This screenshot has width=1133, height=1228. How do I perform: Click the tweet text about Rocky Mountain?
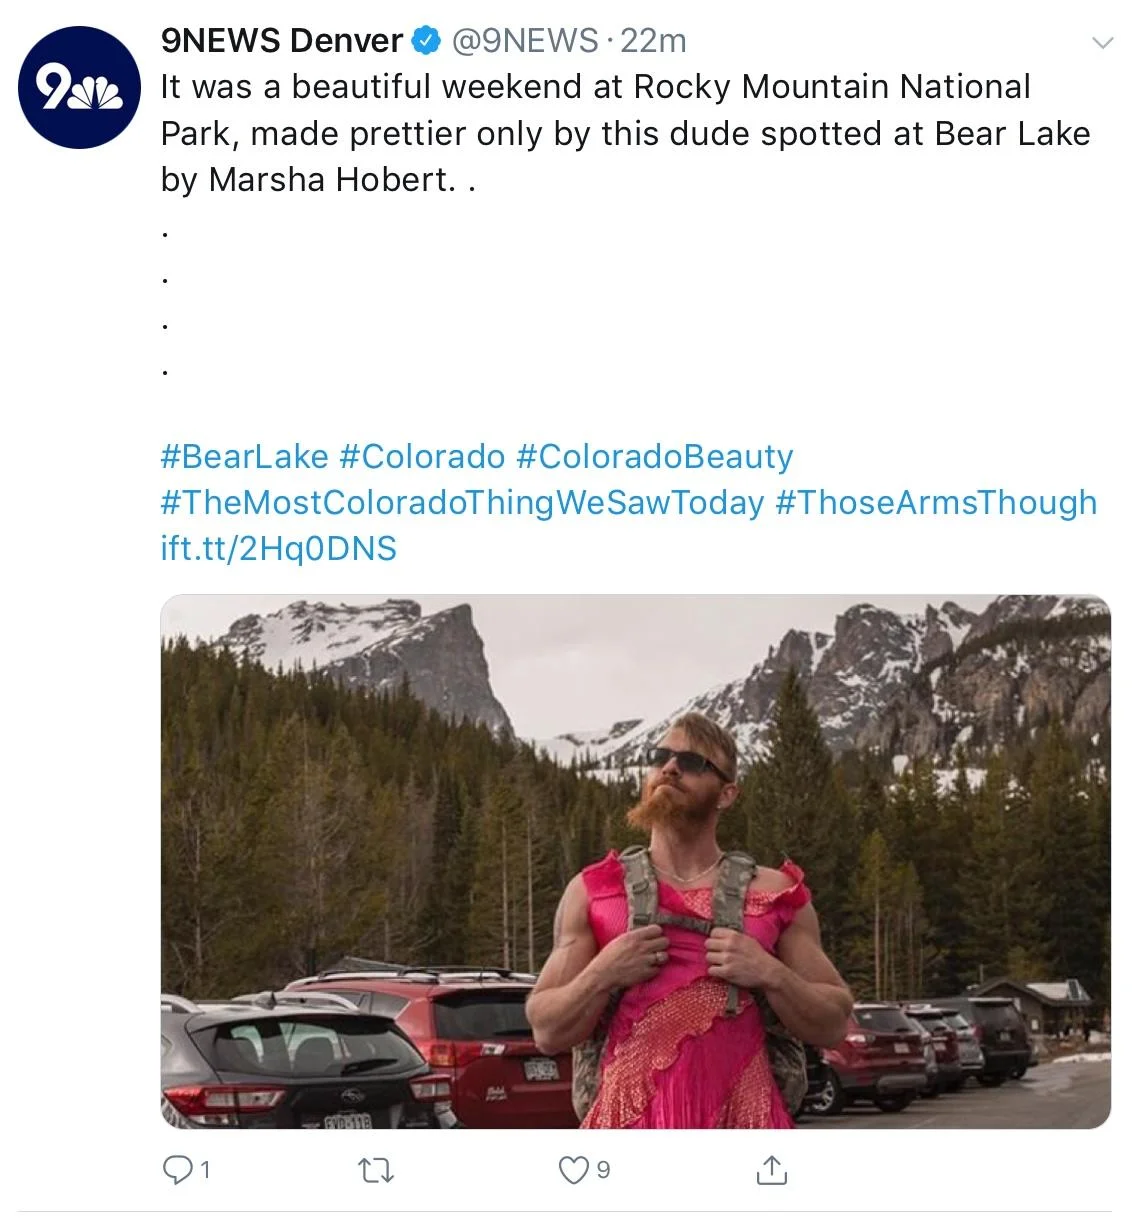625,133
